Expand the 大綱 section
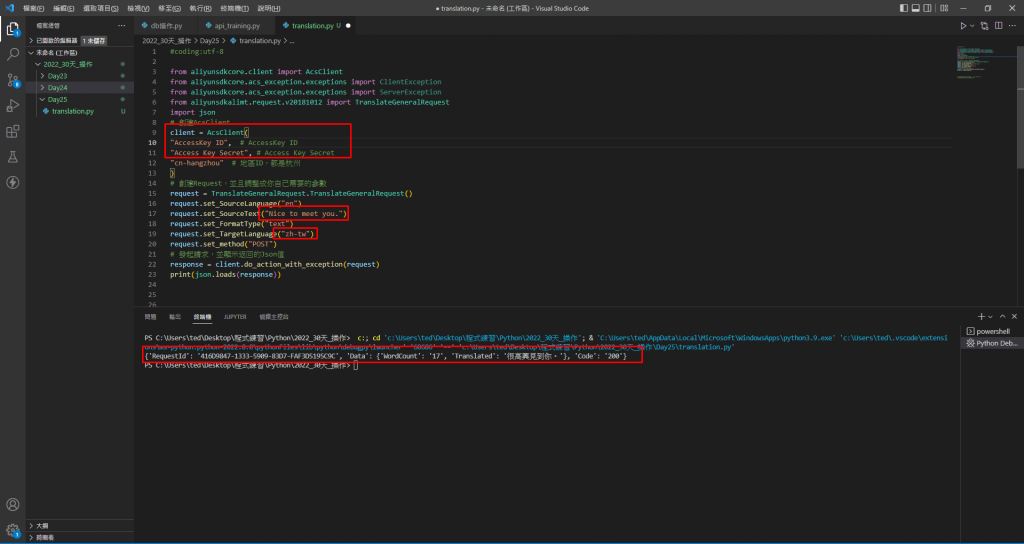 point(80,525)
